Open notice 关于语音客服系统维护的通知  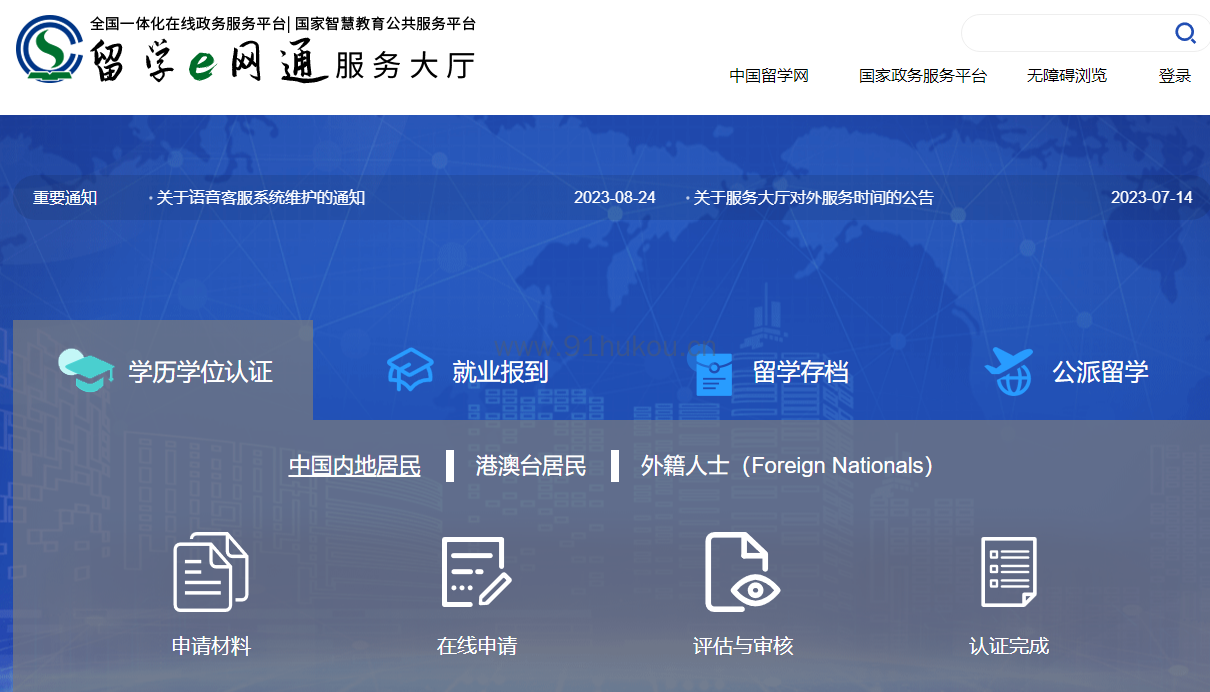[x=260, y=198]
